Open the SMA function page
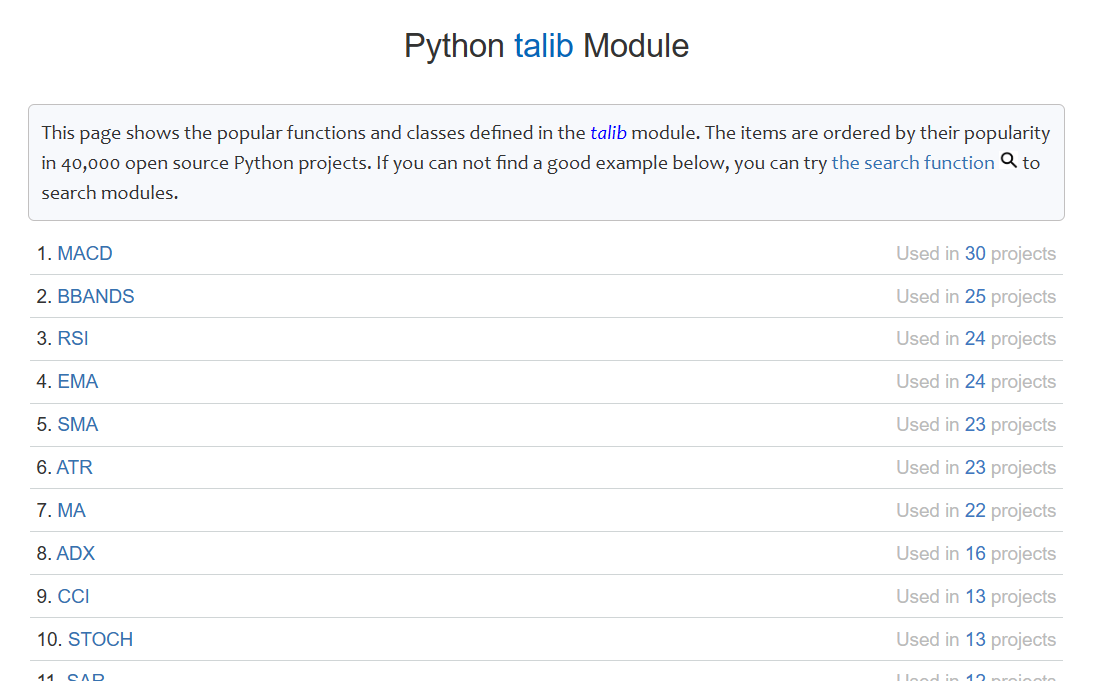 click(x=77, y=424)
